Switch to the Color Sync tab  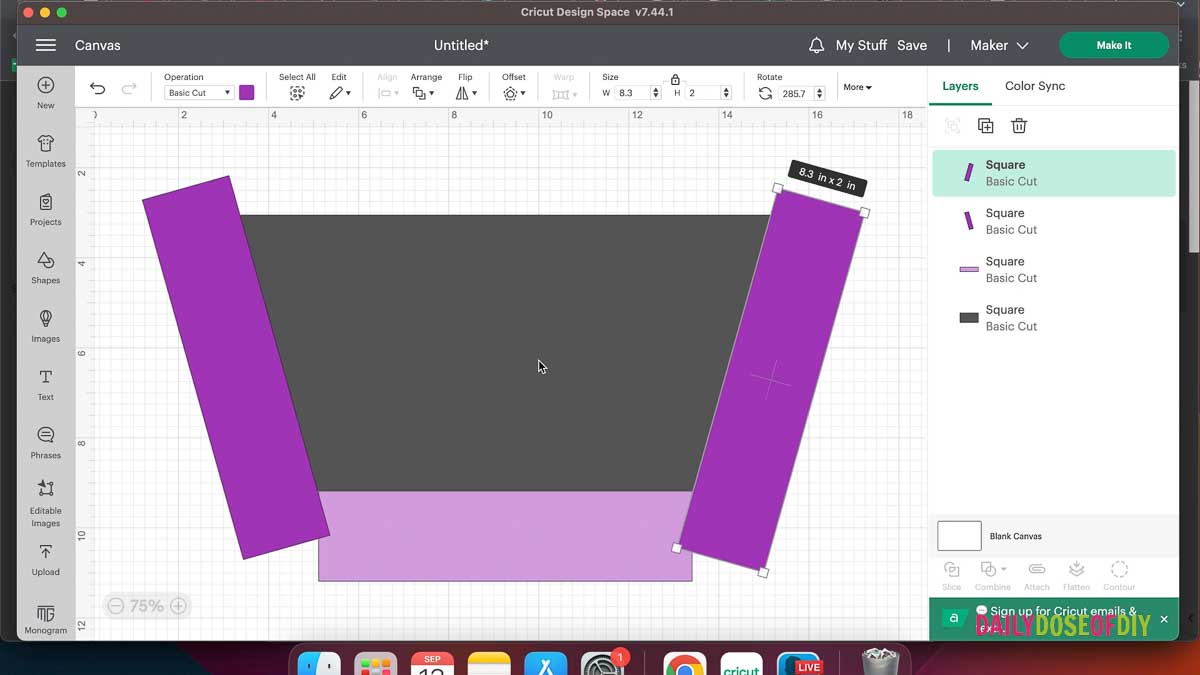(x=1034, y=86)
